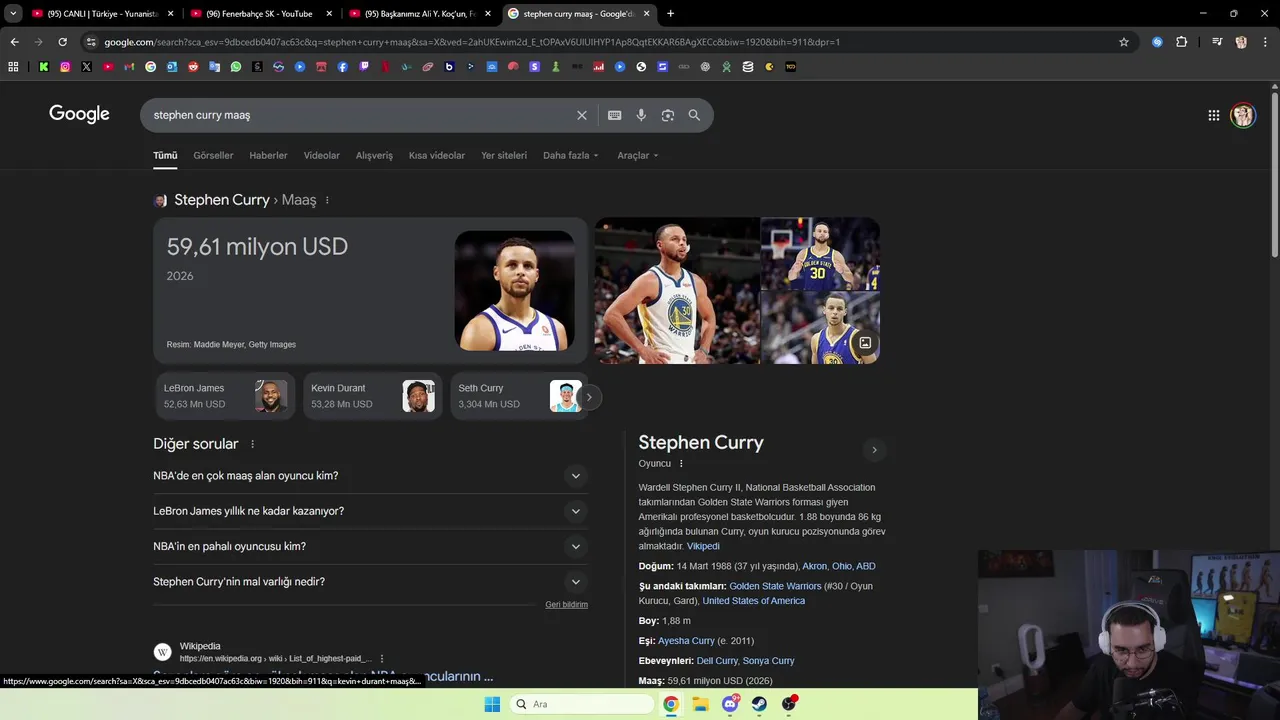The width and height of the screenshot is (1280, 720).
Task: Open the Gmail bookmark icon
Action: [129, 67]
